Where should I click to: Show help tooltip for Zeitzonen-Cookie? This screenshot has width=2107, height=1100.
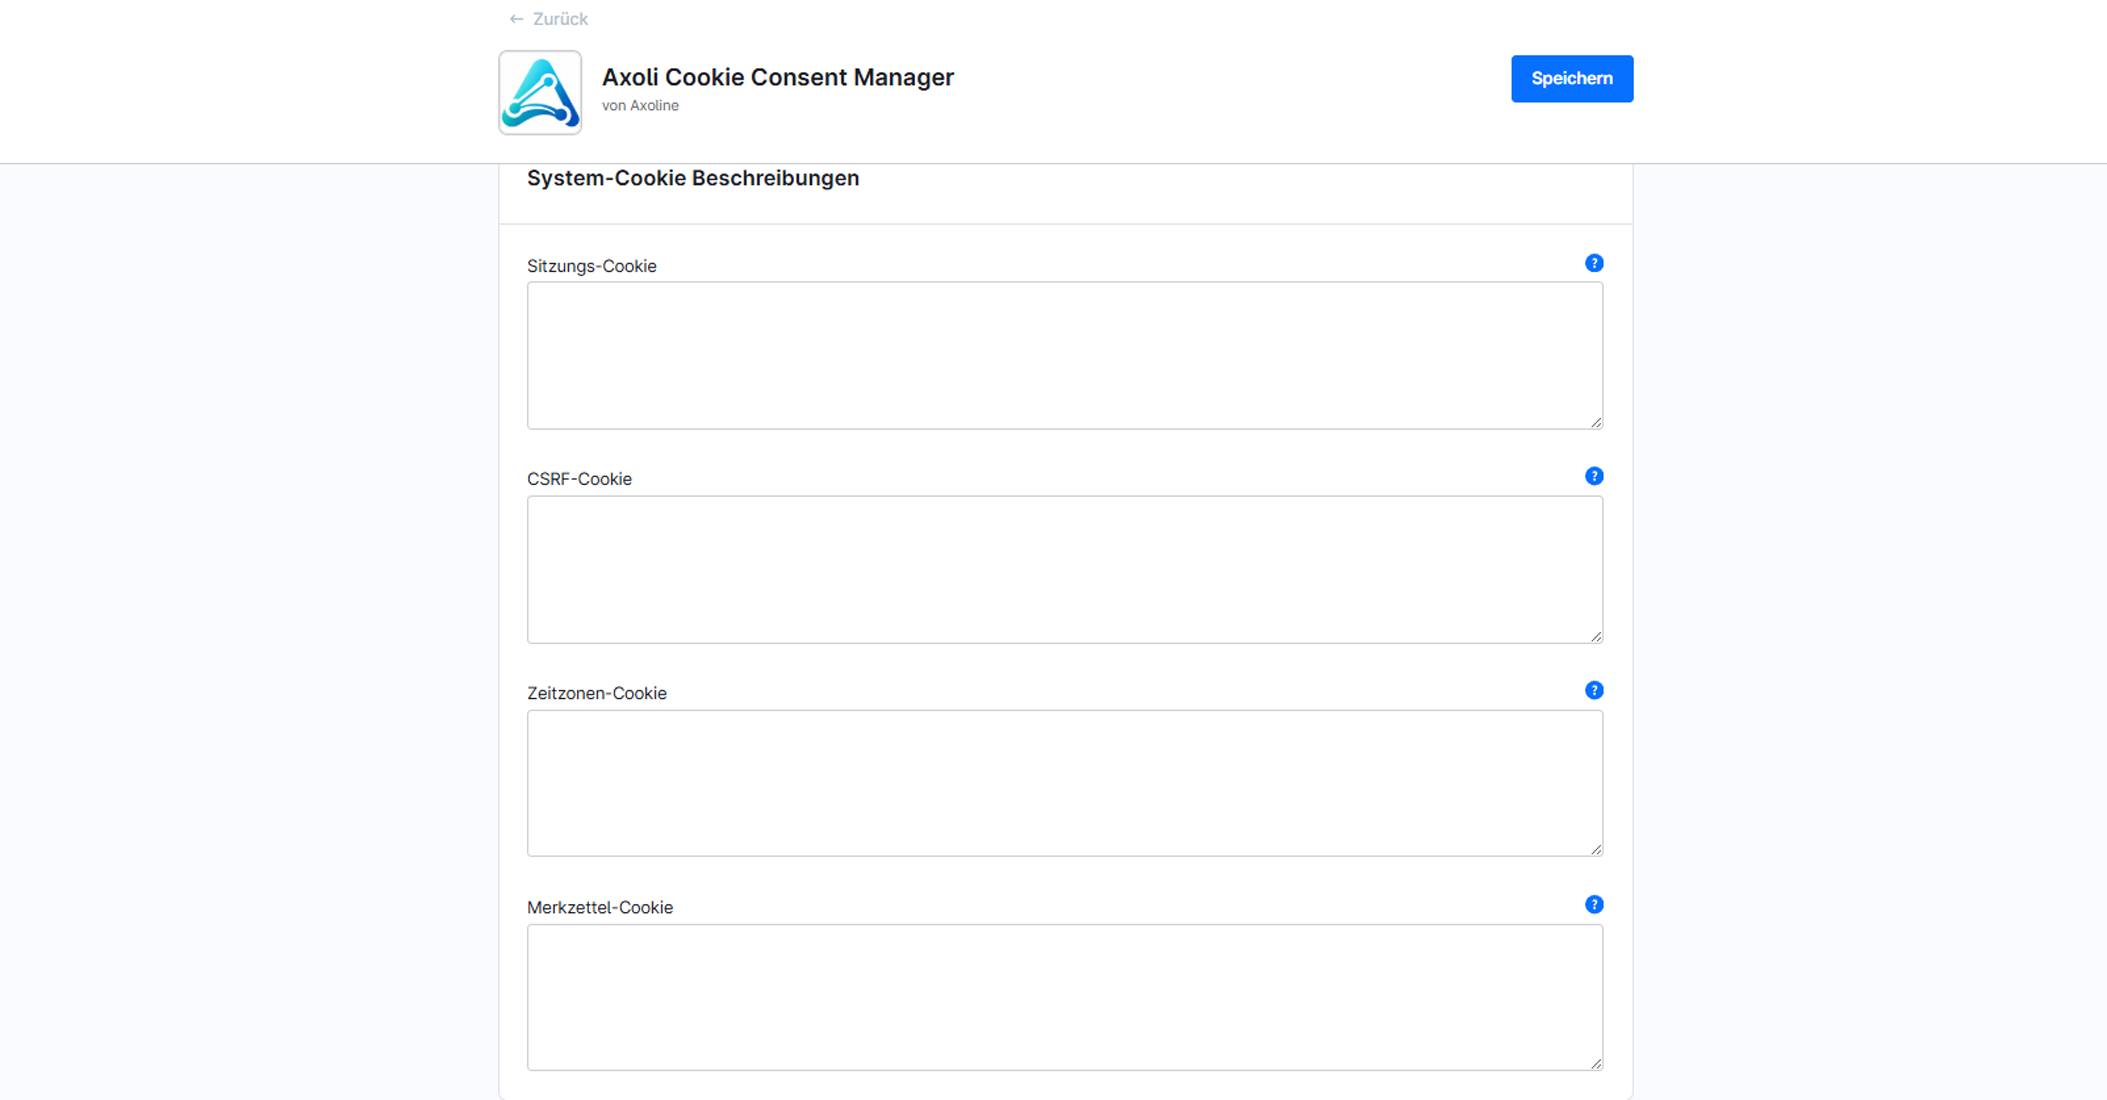[x=1594, y=690]
